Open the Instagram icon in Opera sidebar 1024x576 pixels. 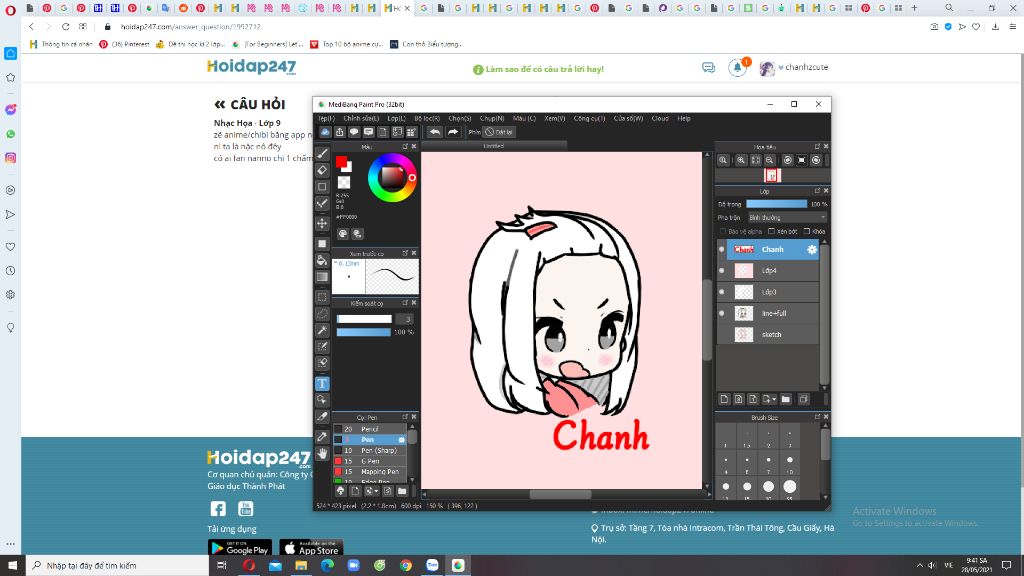click(10, 158)
